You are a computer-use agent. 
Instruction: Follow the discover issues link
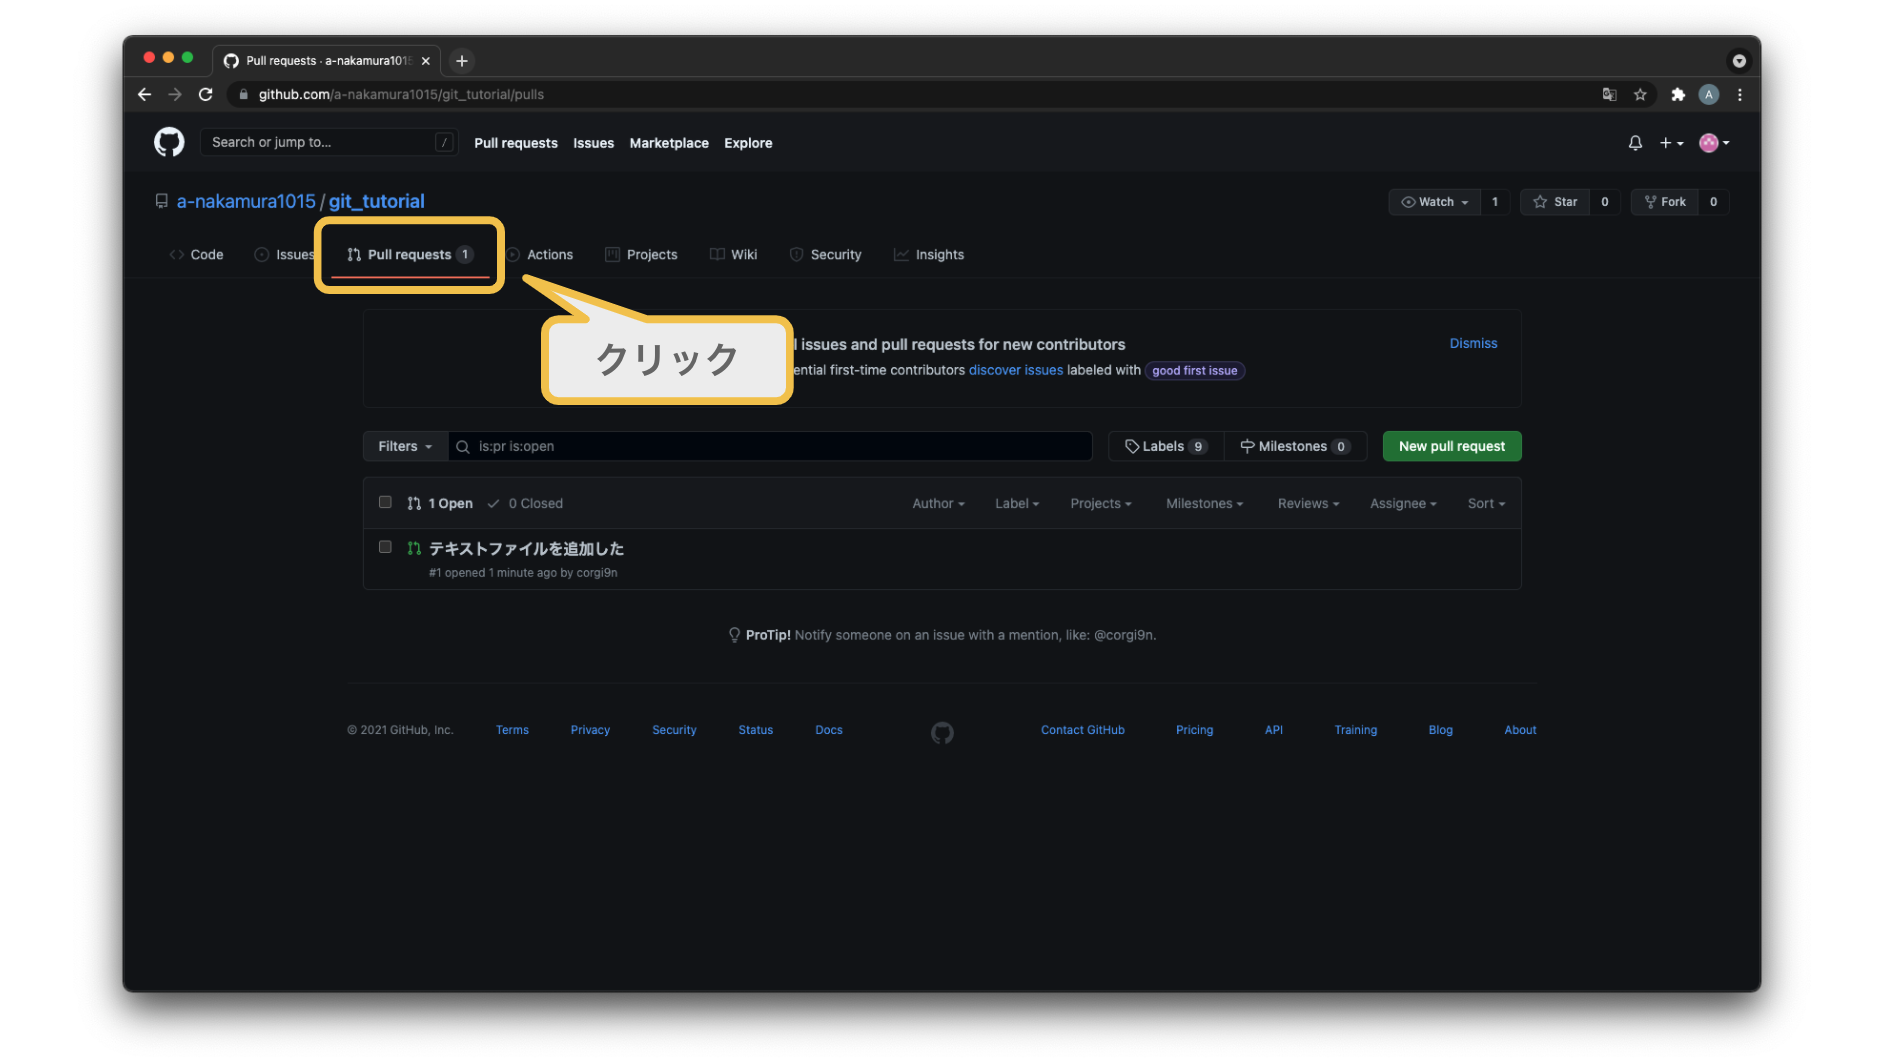1015,370
